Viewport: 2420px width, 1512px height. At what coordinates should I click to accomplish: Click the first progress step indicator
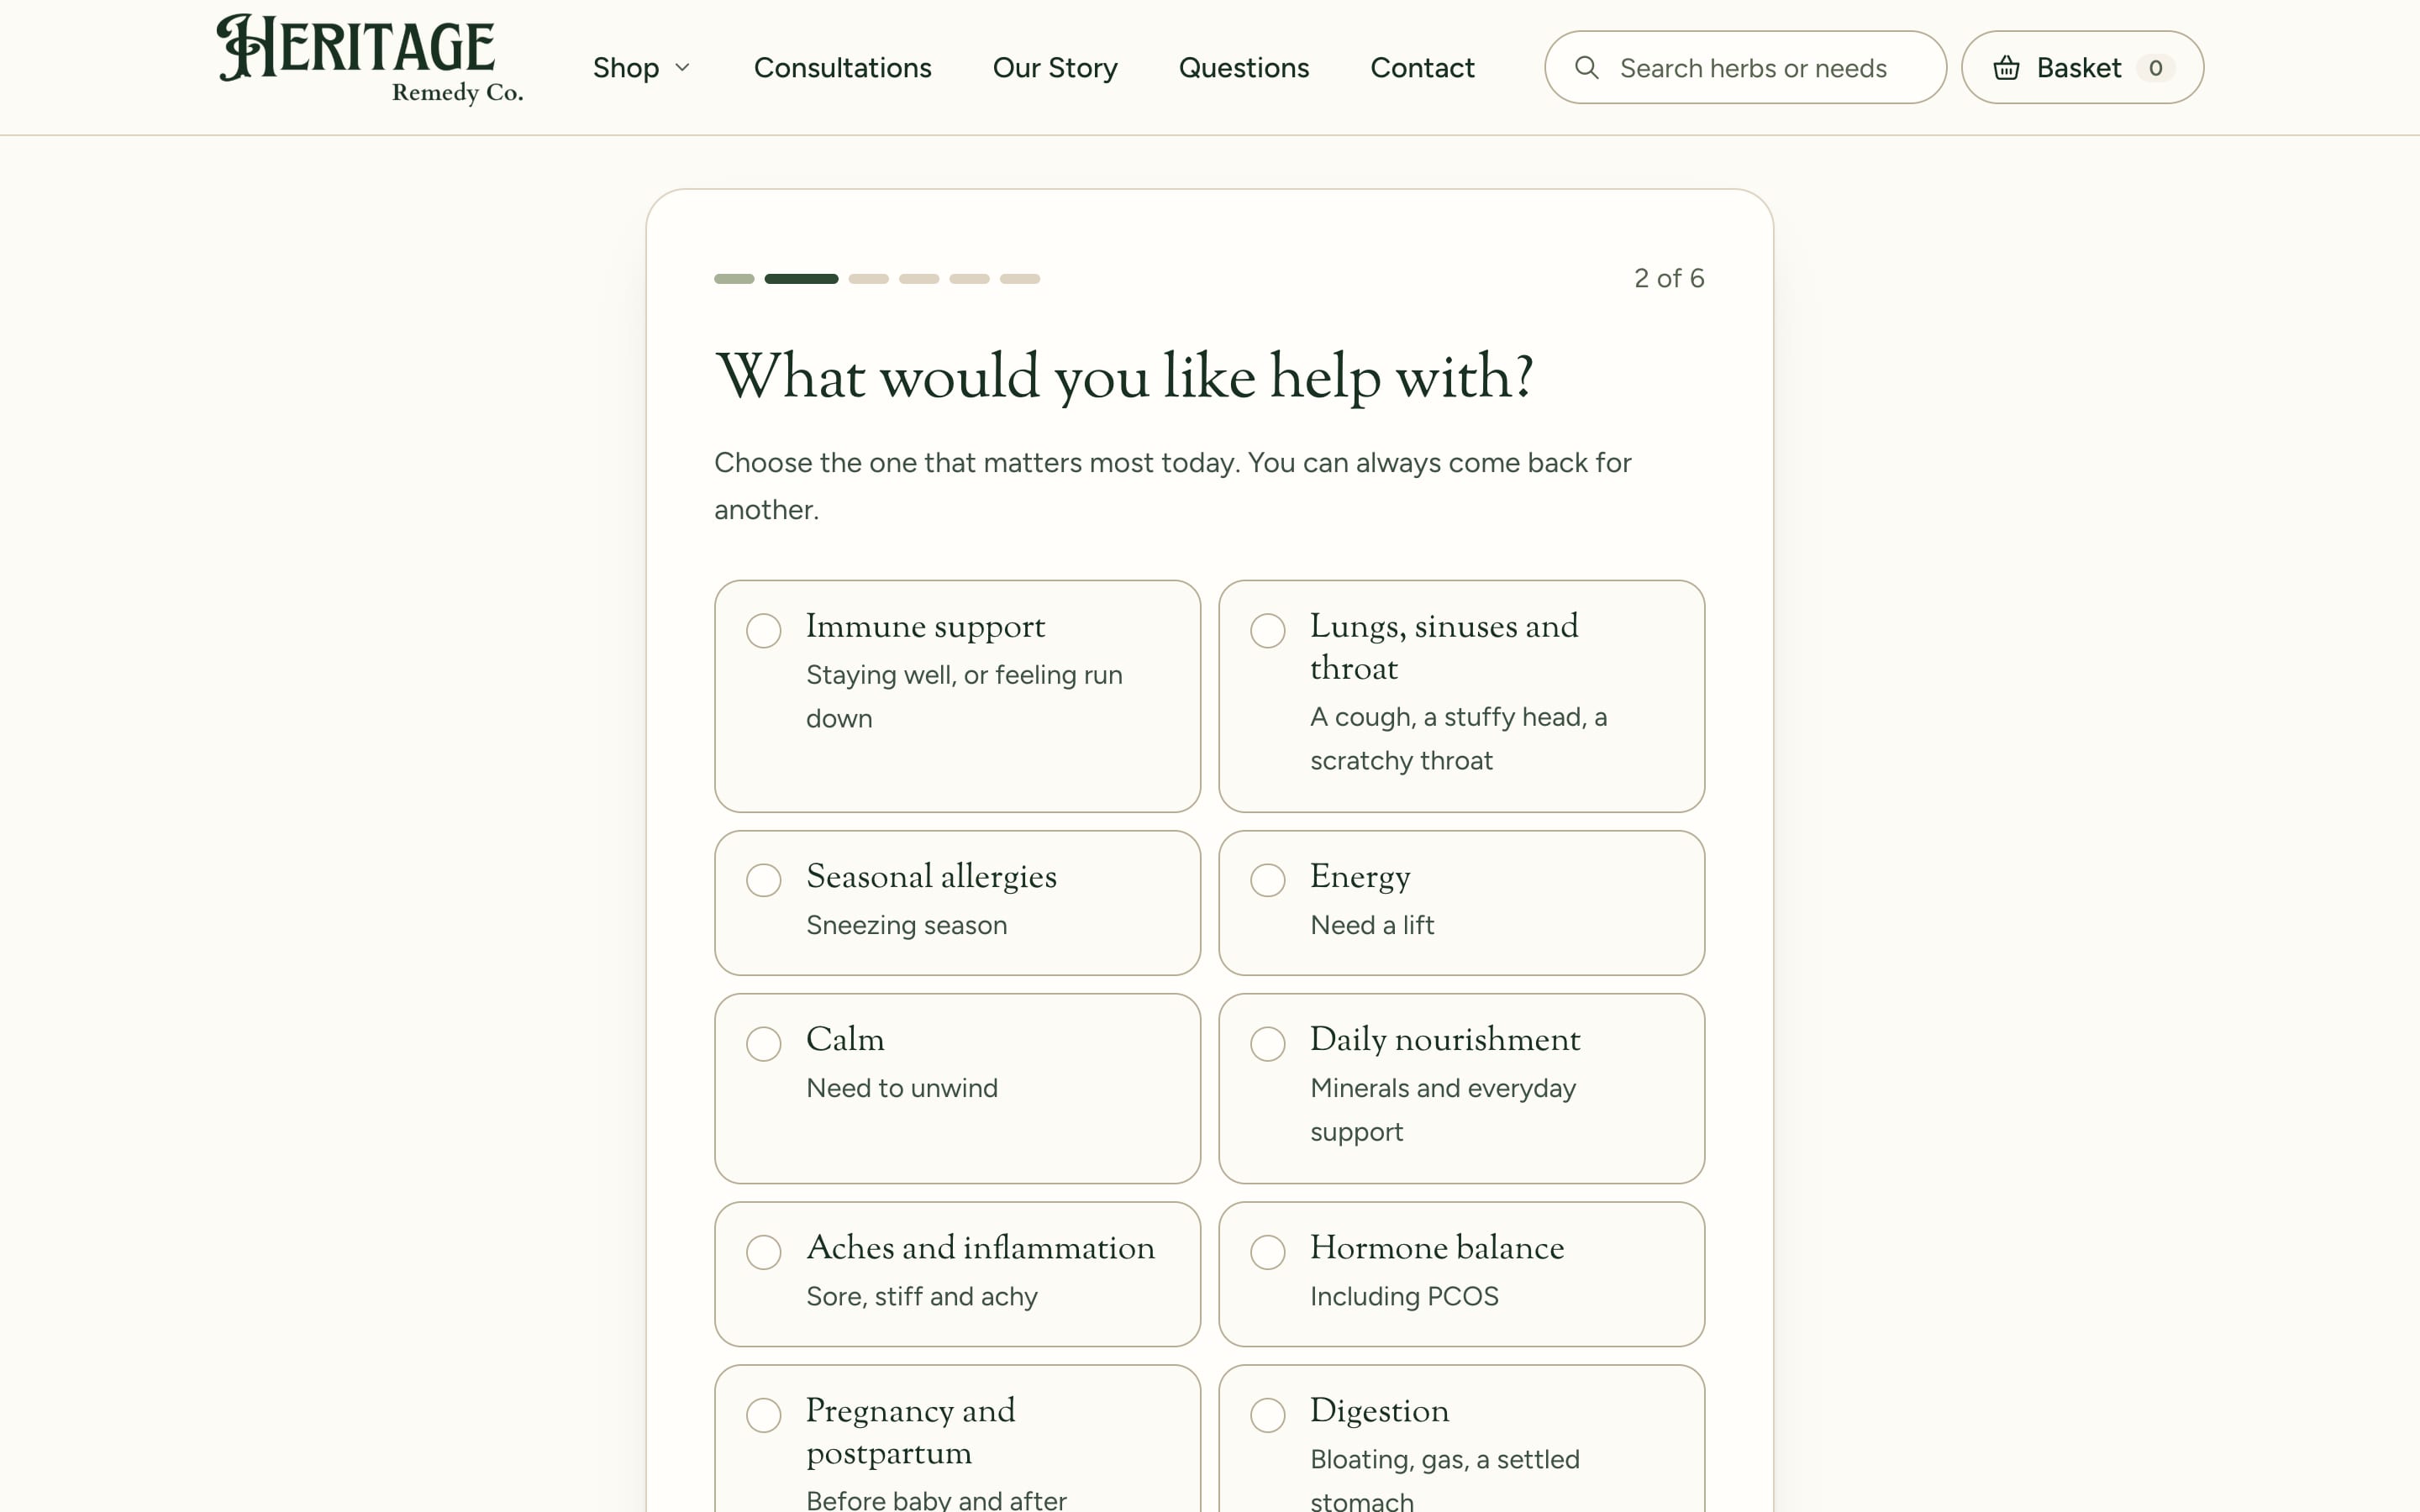[734, 279]
